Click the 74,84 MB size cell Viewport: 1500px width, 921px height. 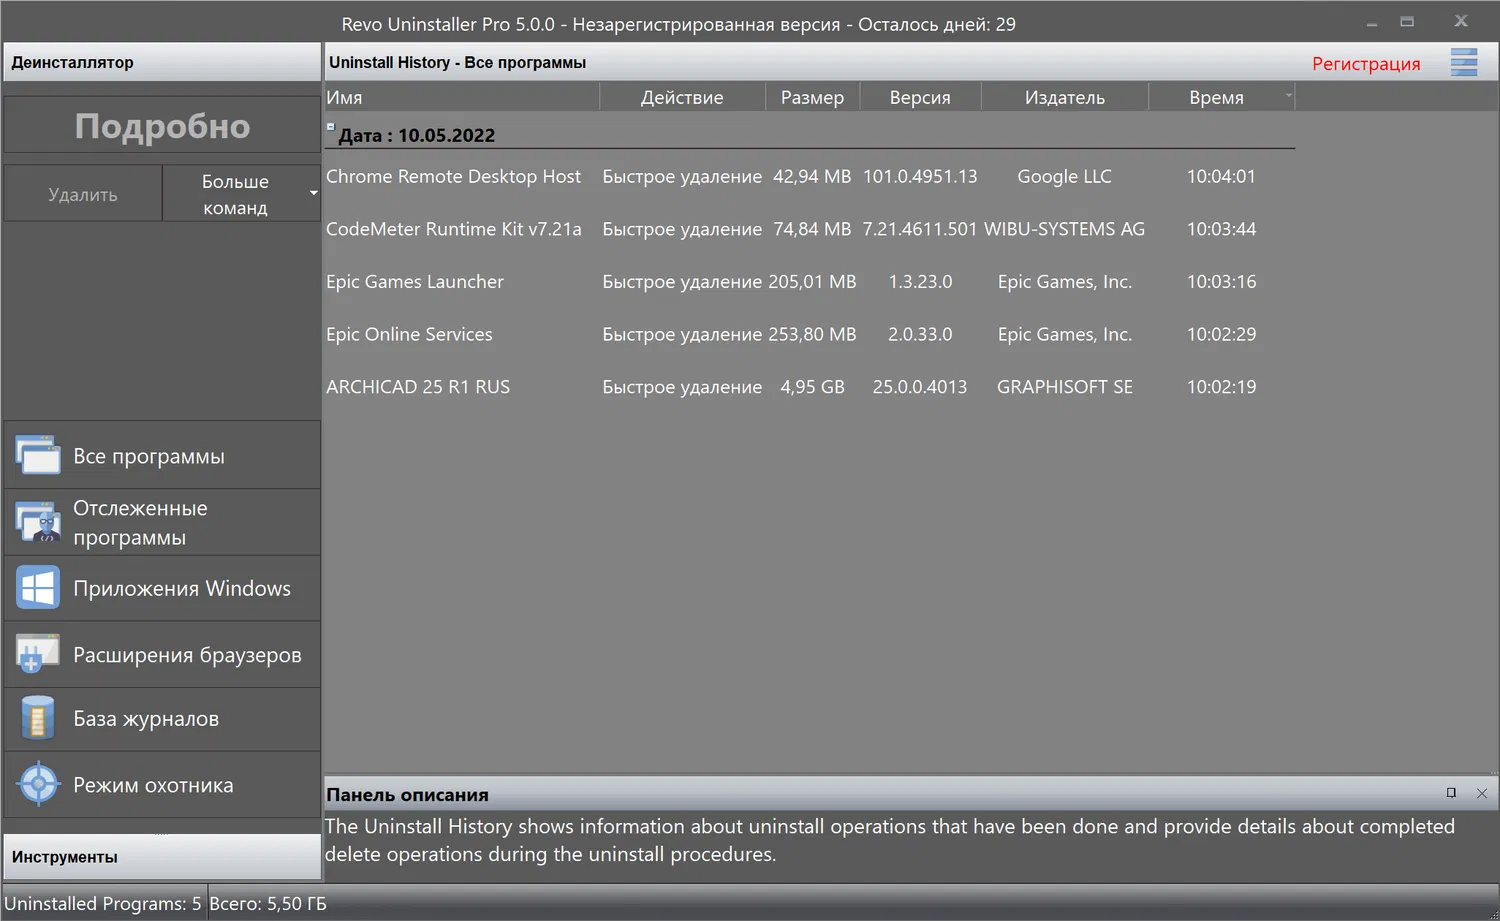[x=812, y=229]
